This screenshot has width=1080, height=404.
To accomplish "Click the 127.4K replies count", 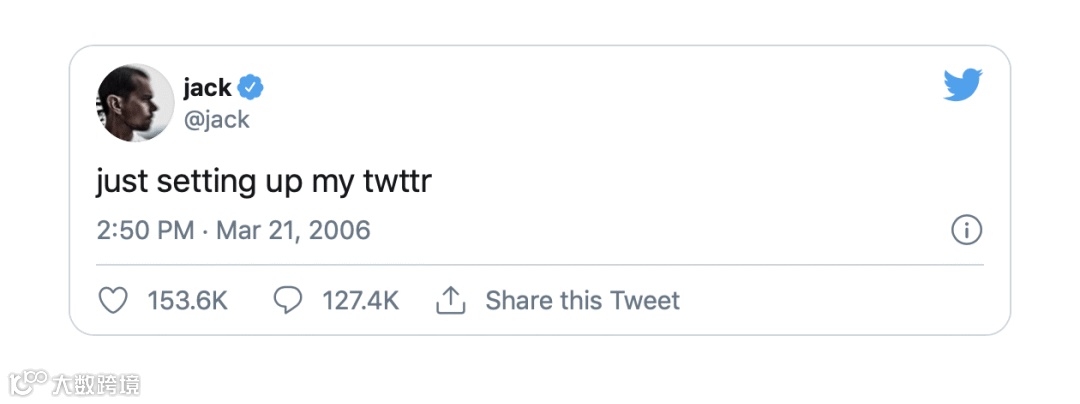I will [360, 300].
